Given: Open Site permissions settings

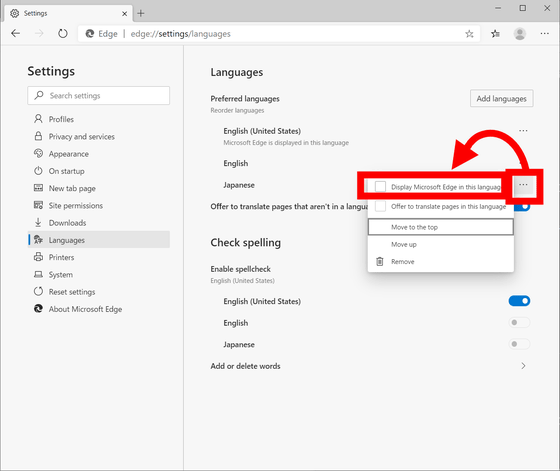Looking at the screenshot, I should point(99,206).
